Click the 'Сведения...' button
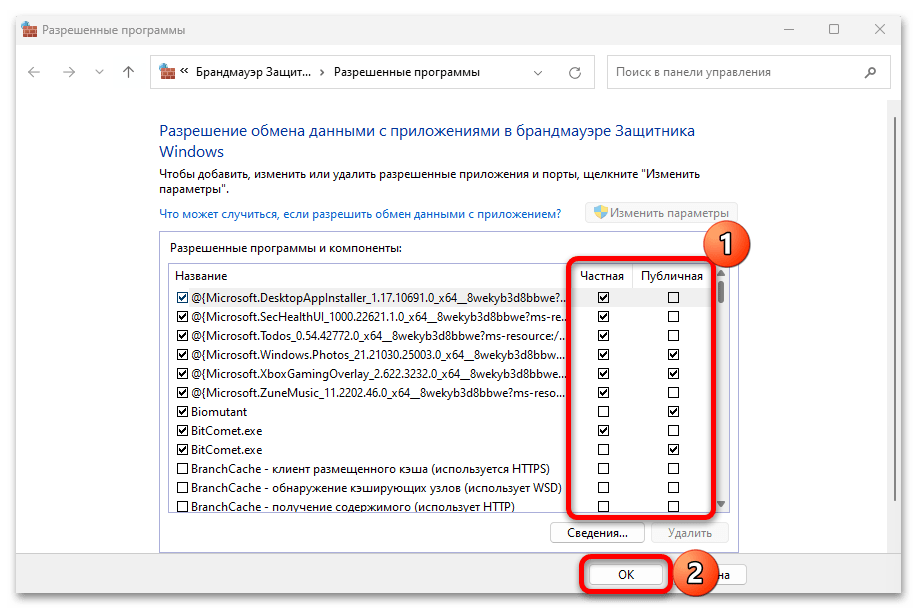Screen dimensions: 917x609 pyautogui.click(x=597, y=533)
